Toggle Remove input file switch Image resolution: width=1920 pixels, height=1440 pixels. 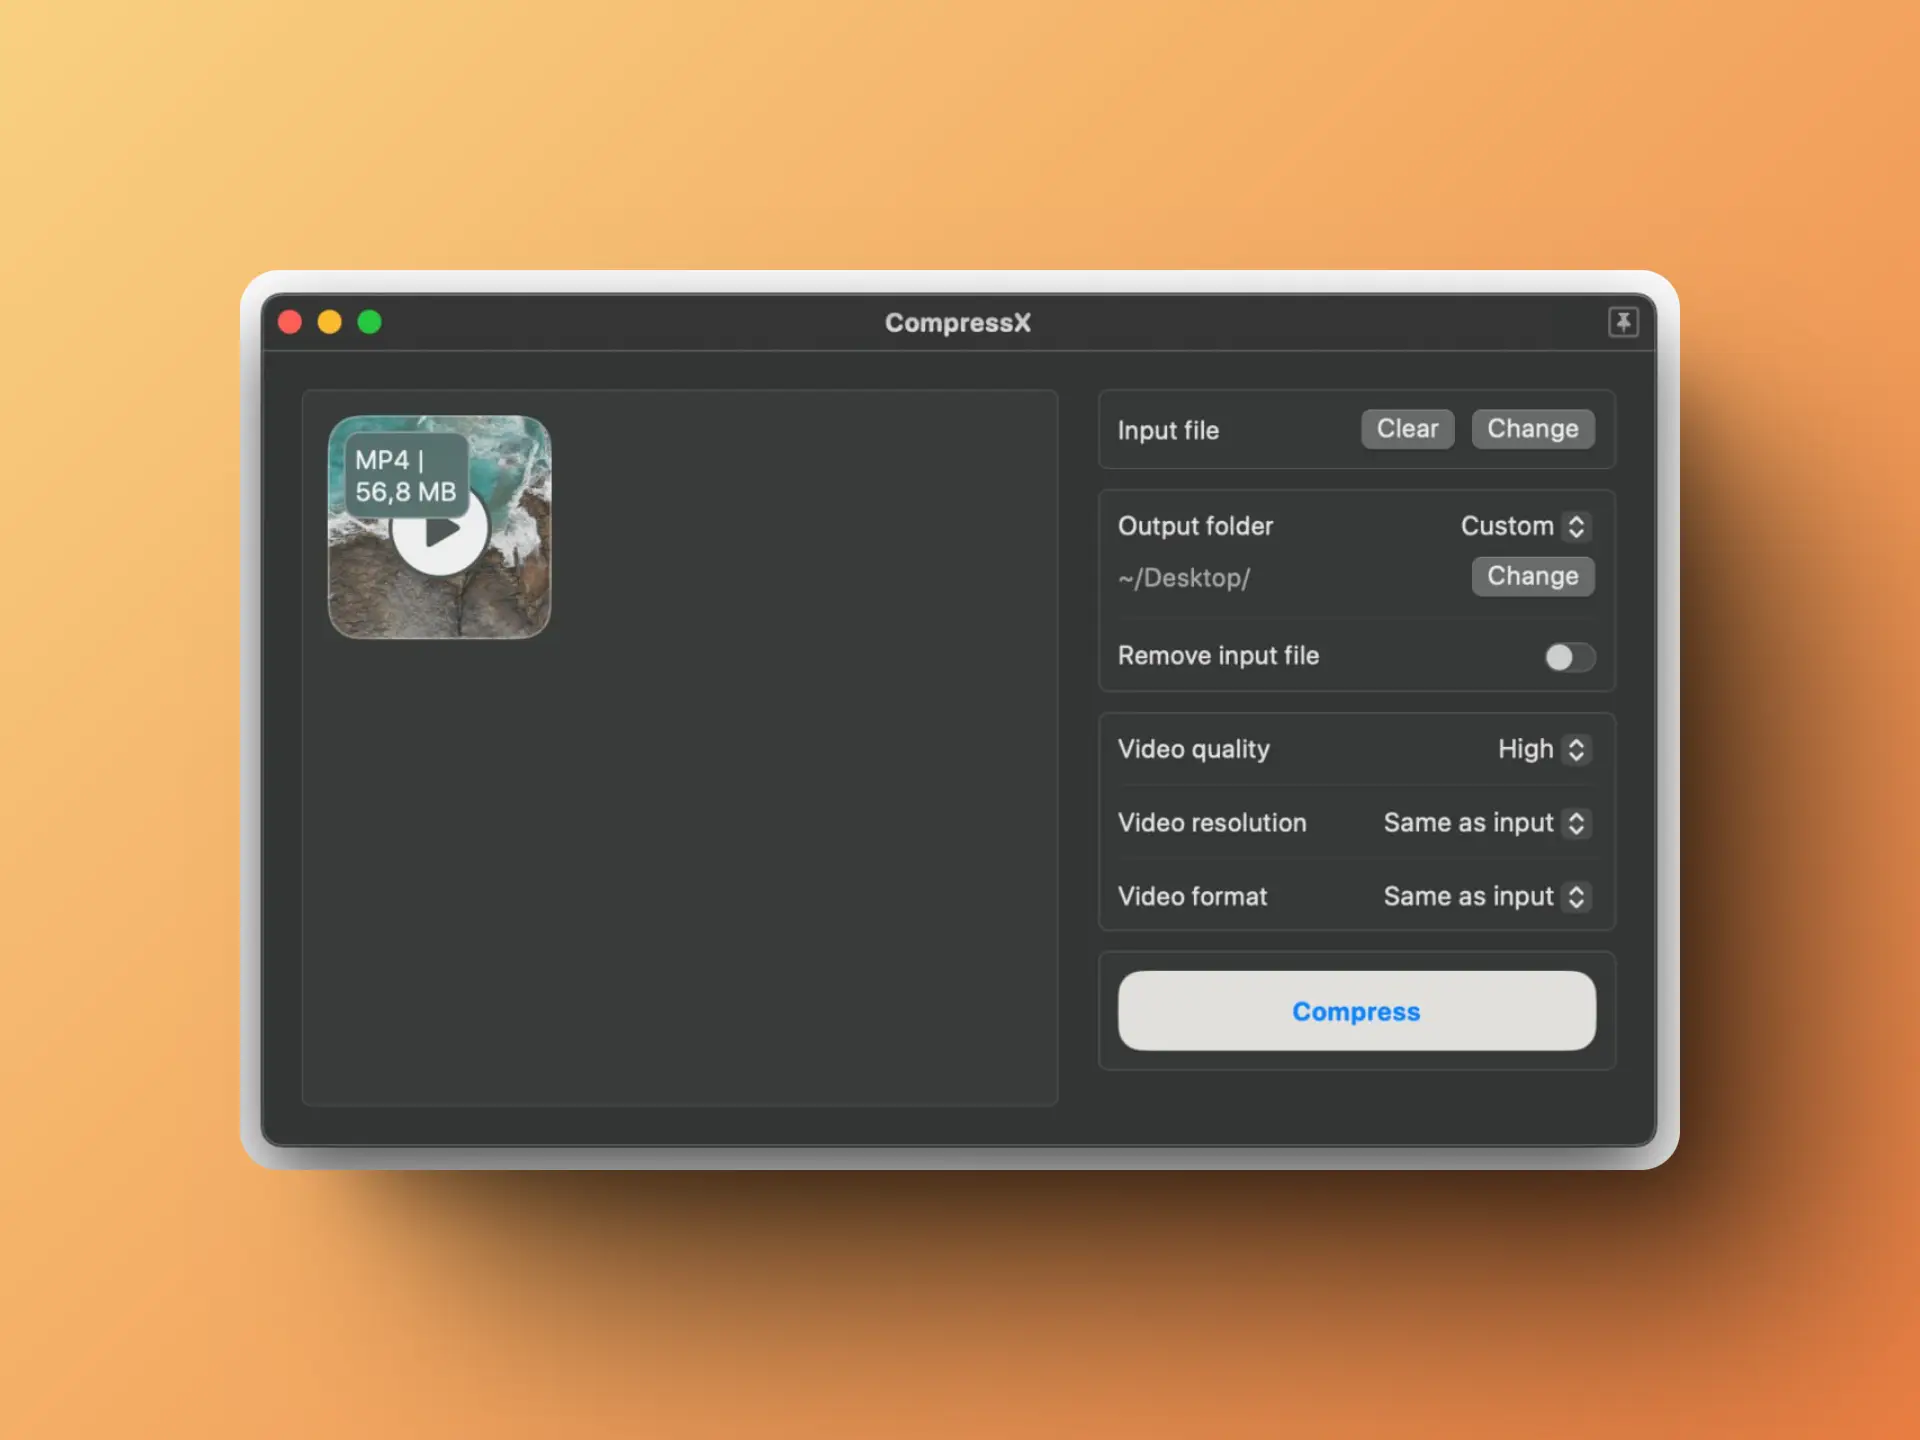click(x=1569, y=657)
